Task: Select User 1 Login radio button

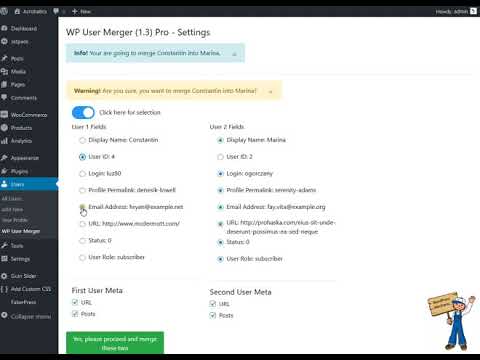Action: [x=82, y=174]
